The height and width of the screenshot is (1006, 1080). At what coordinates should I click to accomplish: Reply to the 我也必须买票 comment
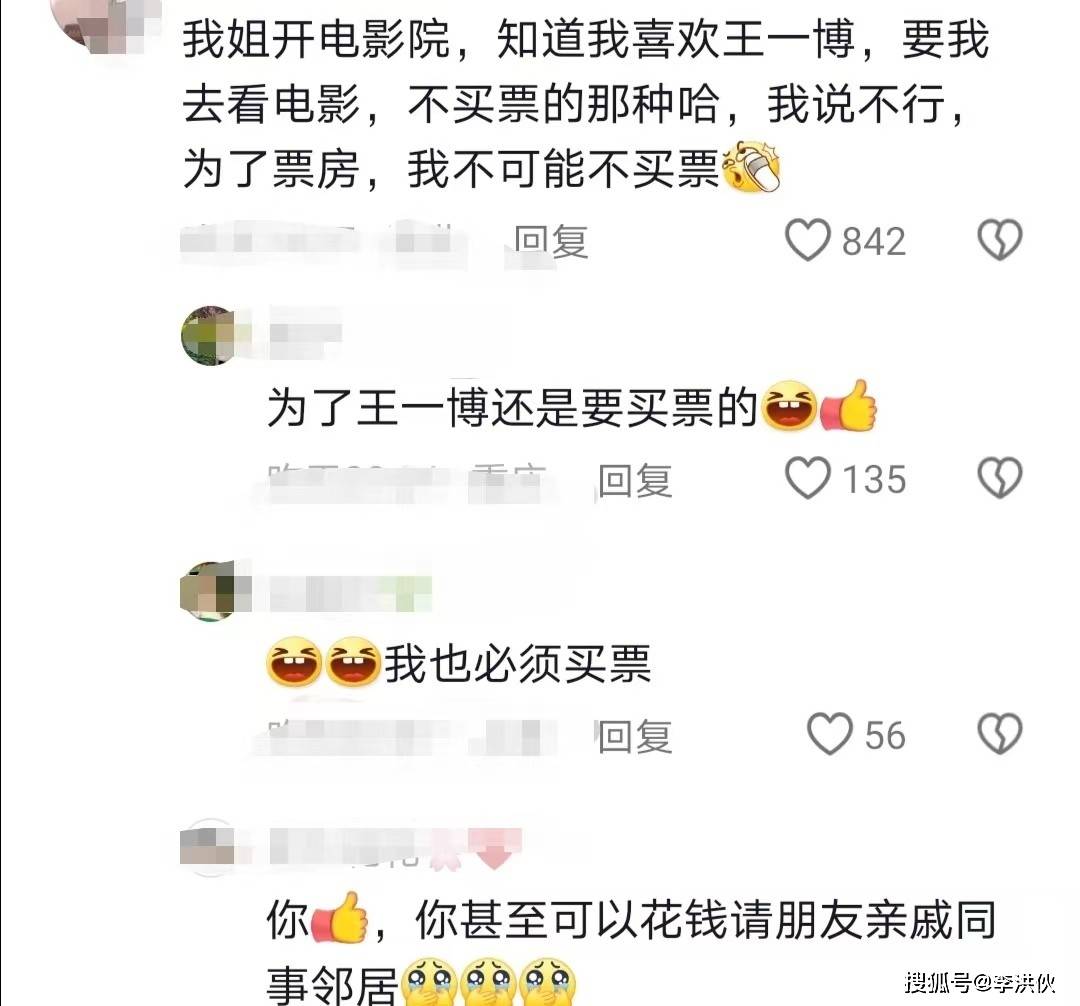634,736
